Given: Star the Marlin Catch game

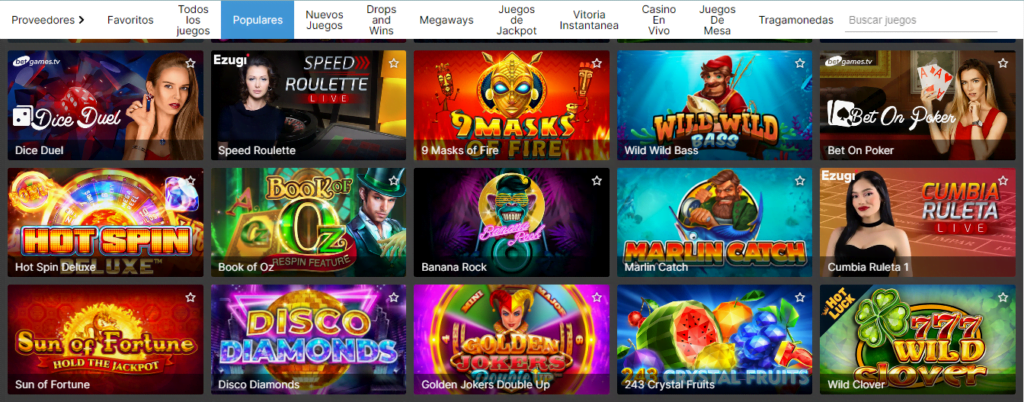Looking at the screenshot, I should tap(800, 181).
